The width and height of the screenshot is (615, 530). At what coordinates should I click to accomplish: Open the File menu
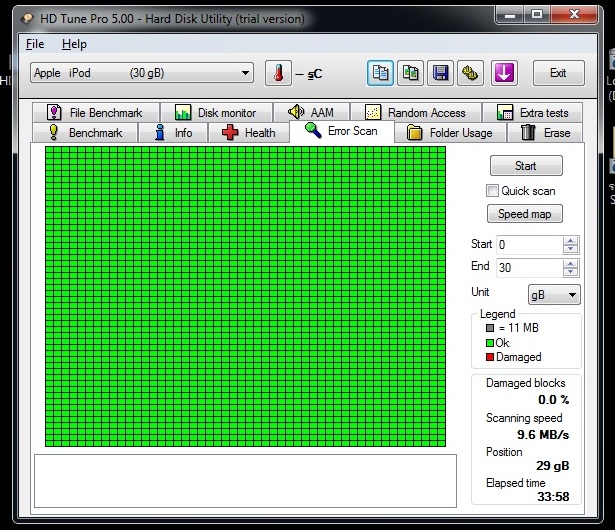coord(35,44)
